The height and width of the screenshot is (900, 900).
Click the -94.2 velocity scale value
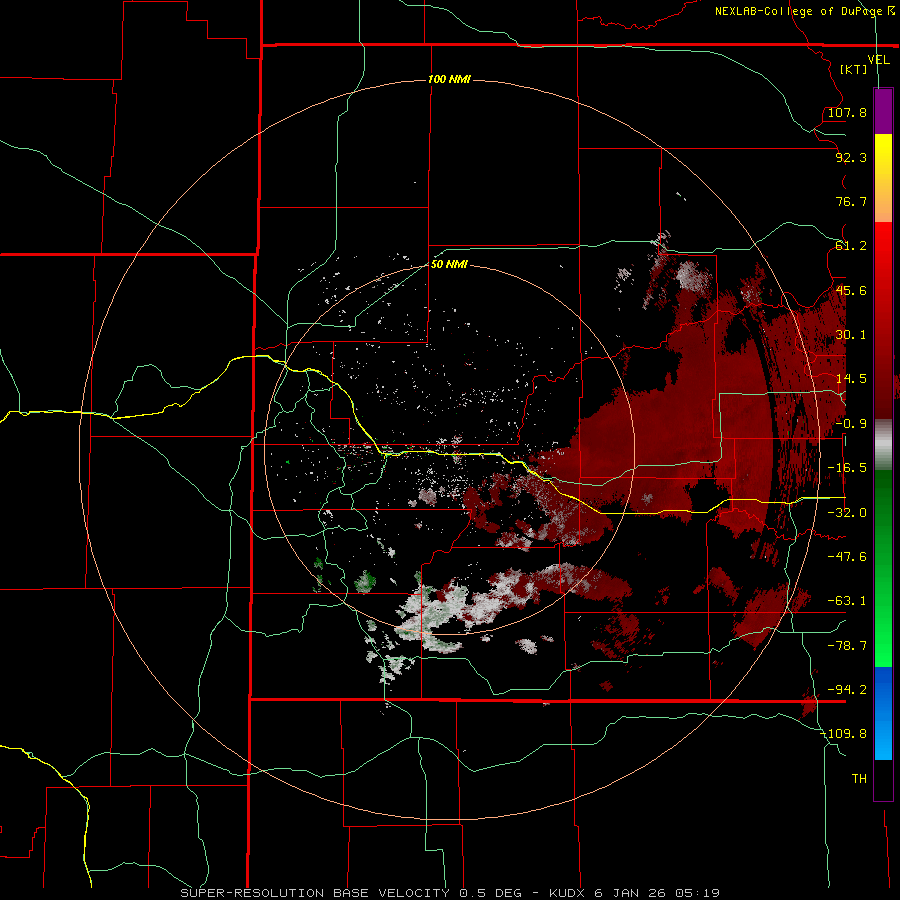click(x=847, y=690)
